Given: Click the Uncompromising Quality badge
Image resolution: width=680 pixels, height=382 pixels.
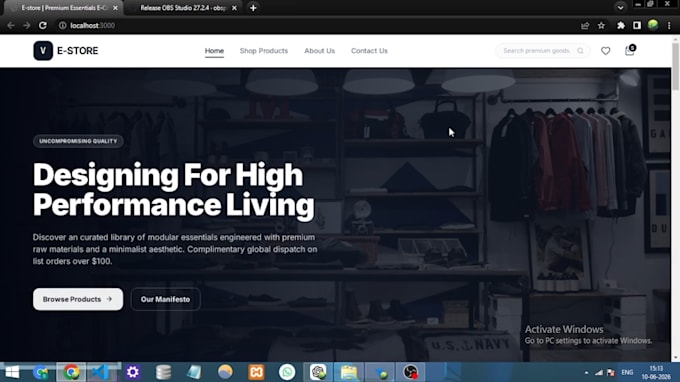Looking at the screenshot, I should 78,141.
